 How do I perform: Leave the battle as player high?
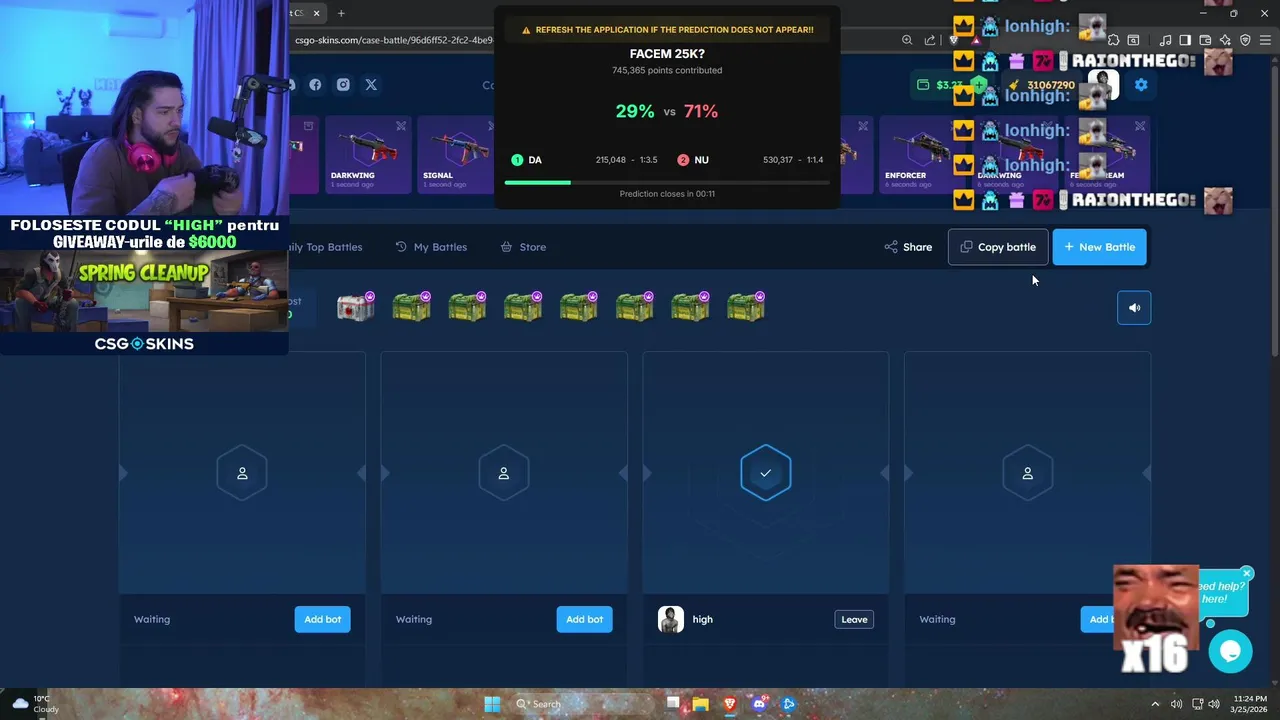point(854,619)
